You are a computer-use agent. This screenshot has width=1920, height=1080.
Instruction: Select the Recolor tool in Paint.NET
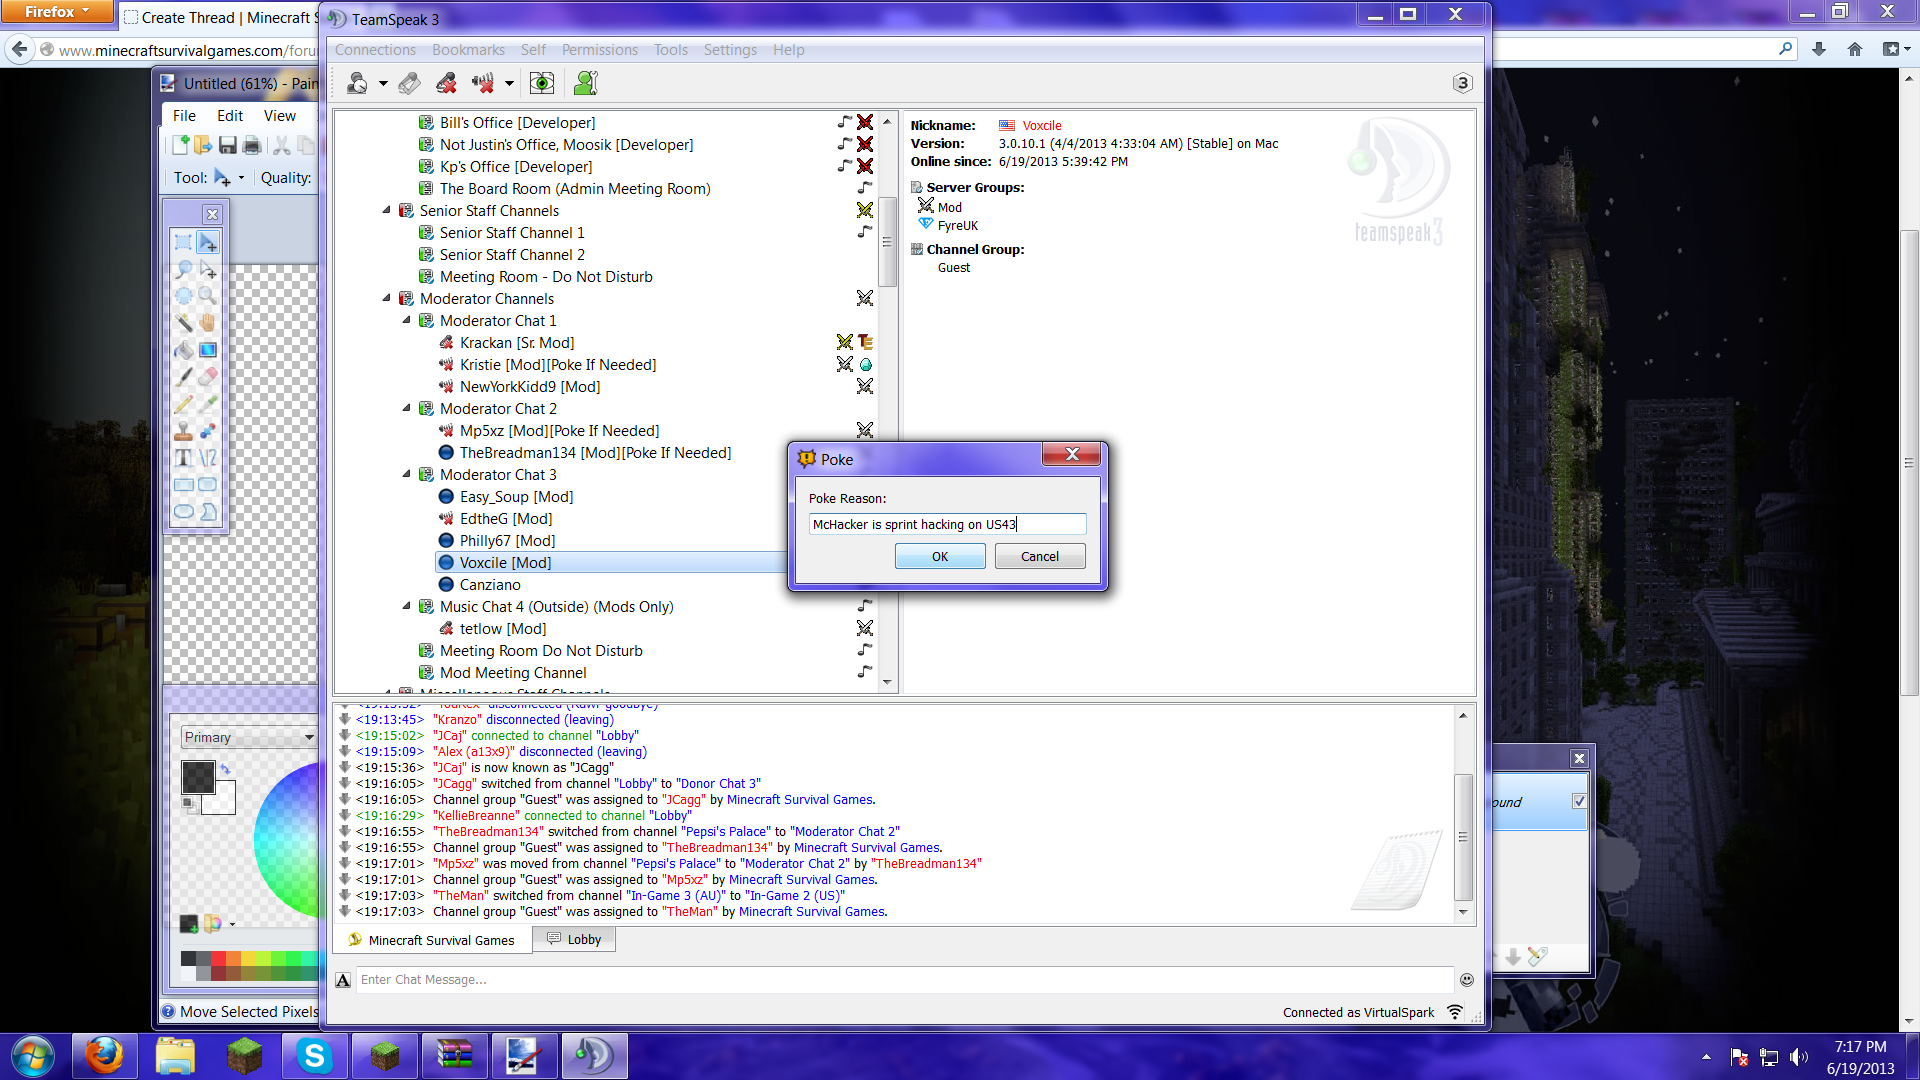coord(208,431)
